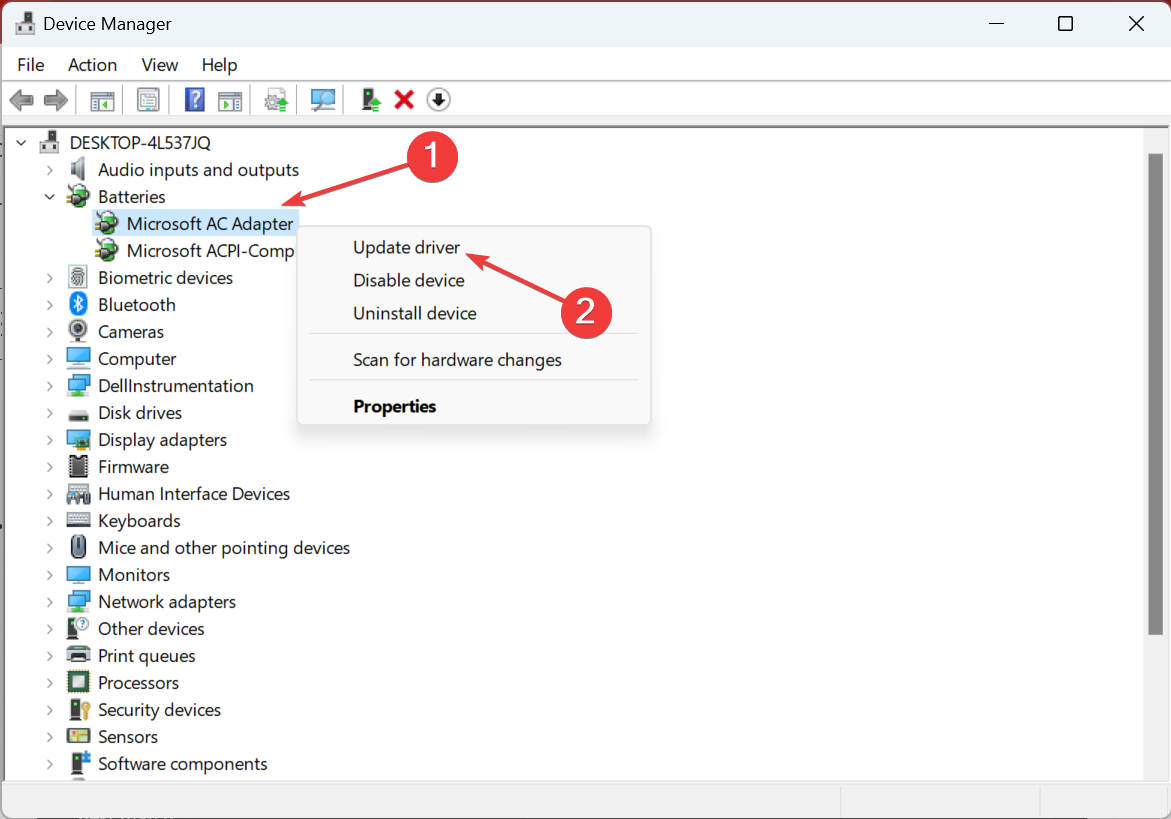Image resolution: width=1171 pixels, height=819 pixels.
Task: Click the Network adapters icon
Action: (78, 602)
